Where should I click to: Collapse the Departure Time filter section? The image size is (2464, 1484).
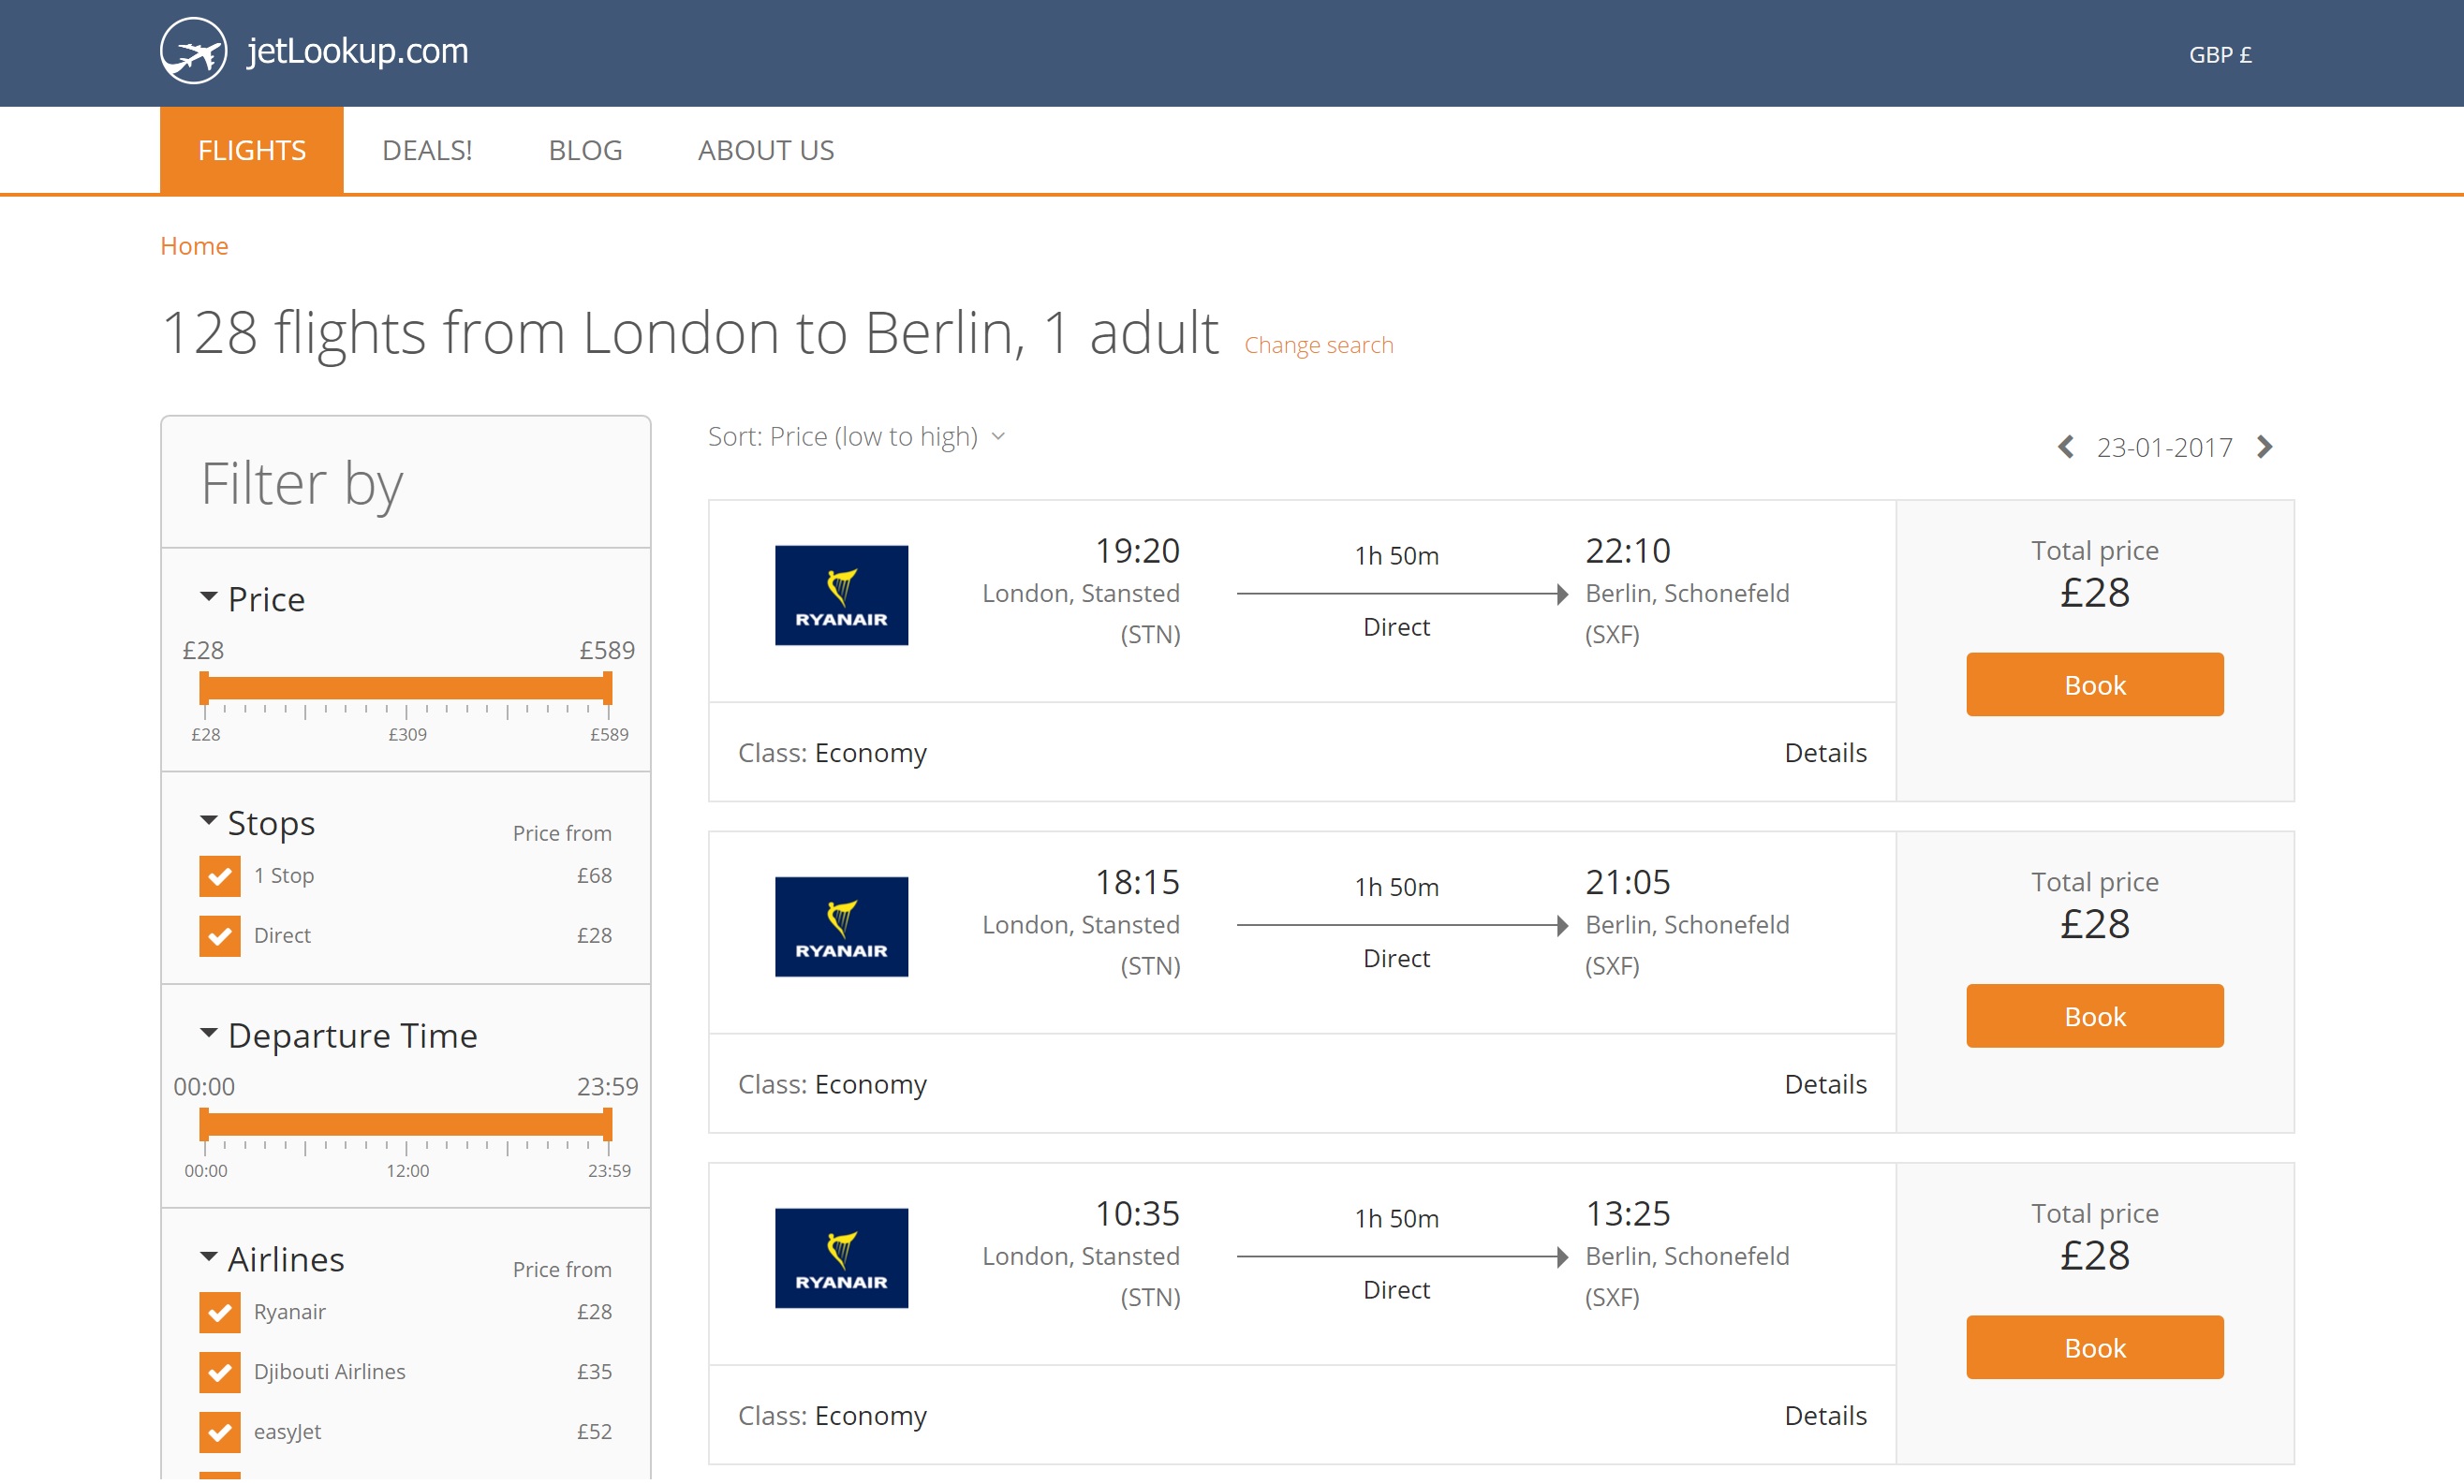[338, 1035]
